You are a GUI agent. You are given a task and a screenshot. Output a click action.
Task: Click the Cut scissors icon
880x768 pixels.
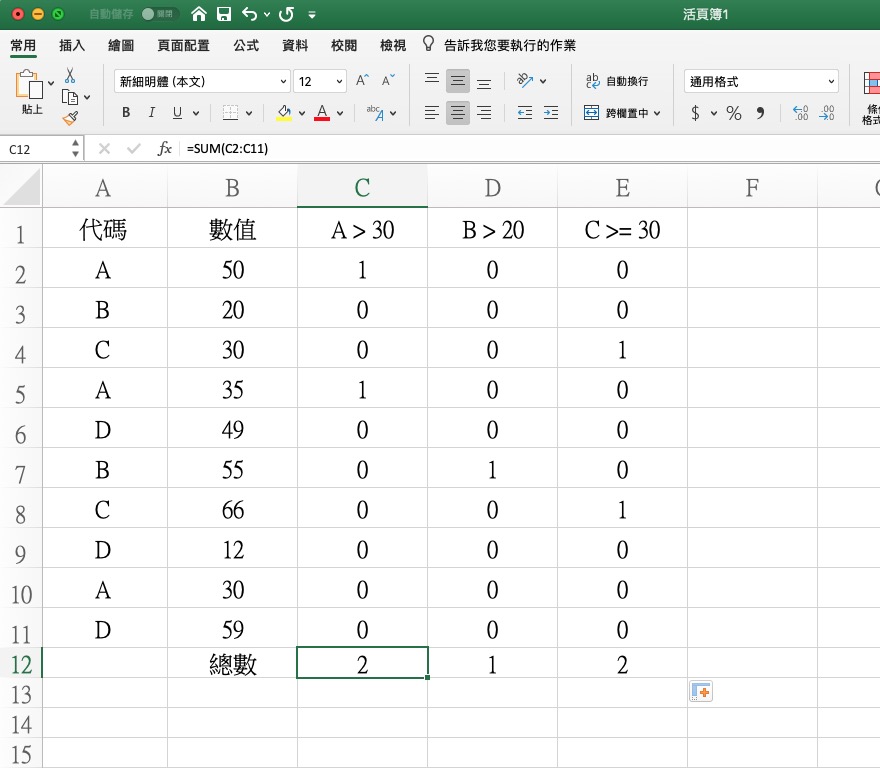[x=70, y=76]
